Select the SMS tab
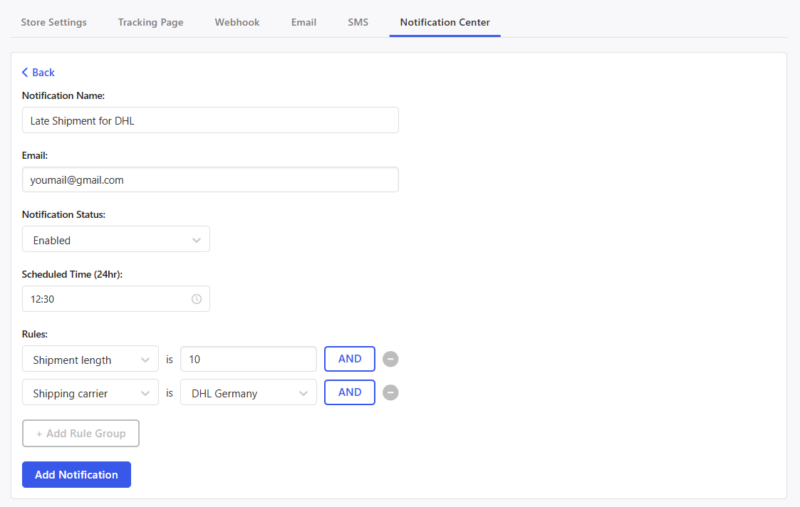 358,22
